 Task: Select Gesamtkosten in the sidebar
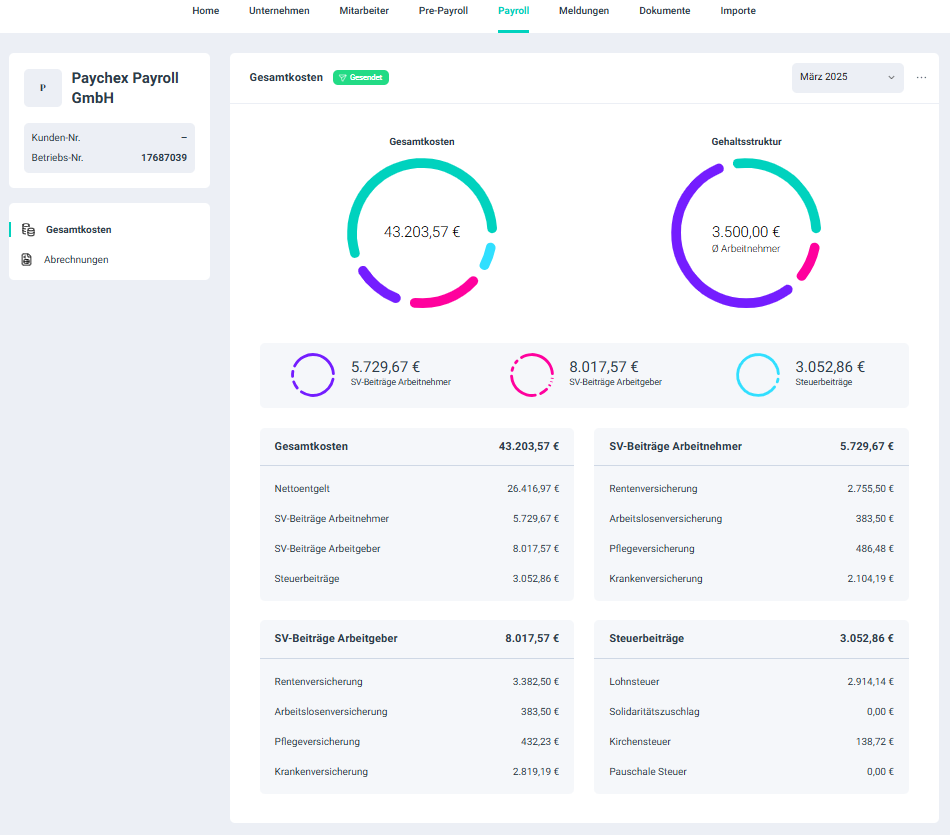pyautogui.click(x=78, y=230)
